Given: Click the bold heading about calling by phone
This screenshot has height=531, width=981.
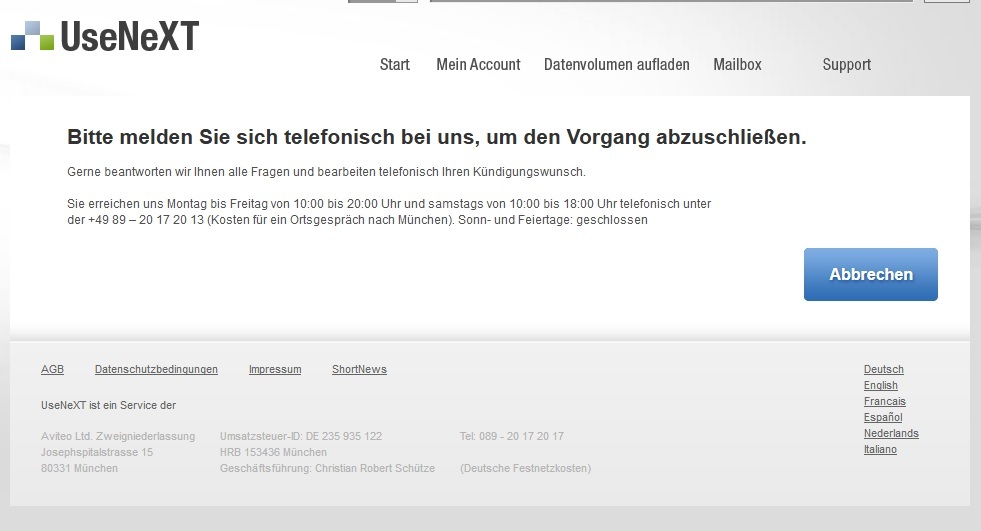Looking at the screenshot, I should click(436, 137).
